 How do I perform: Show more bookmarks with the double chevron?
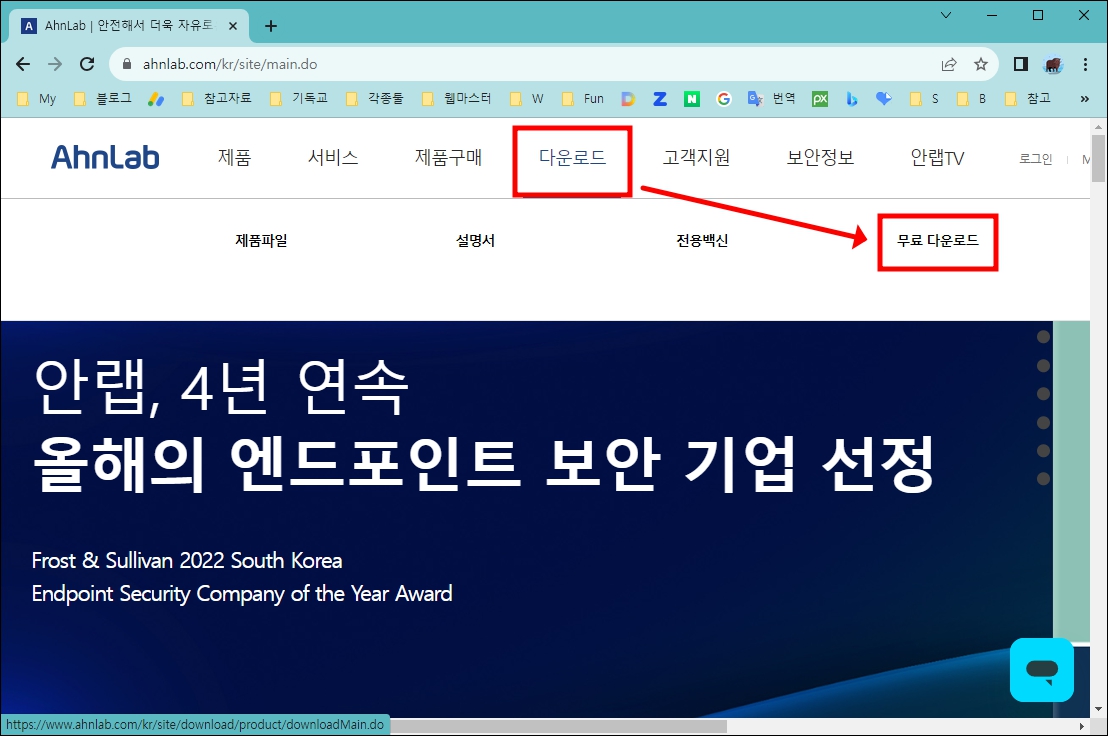coord(1085,99)
